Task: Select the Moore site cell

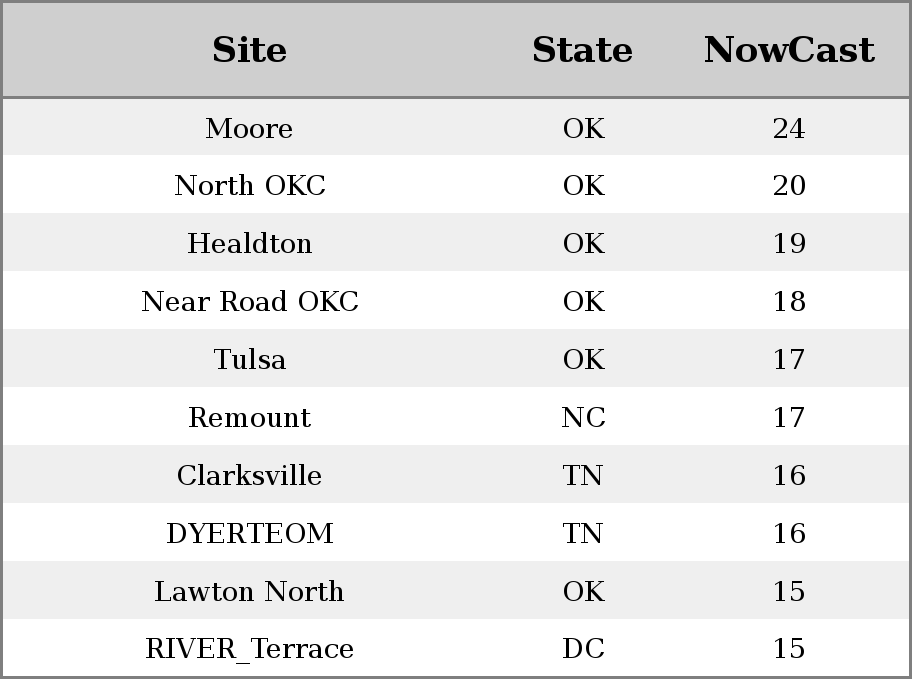Action: pyautogui.click(x=249, y=128)
